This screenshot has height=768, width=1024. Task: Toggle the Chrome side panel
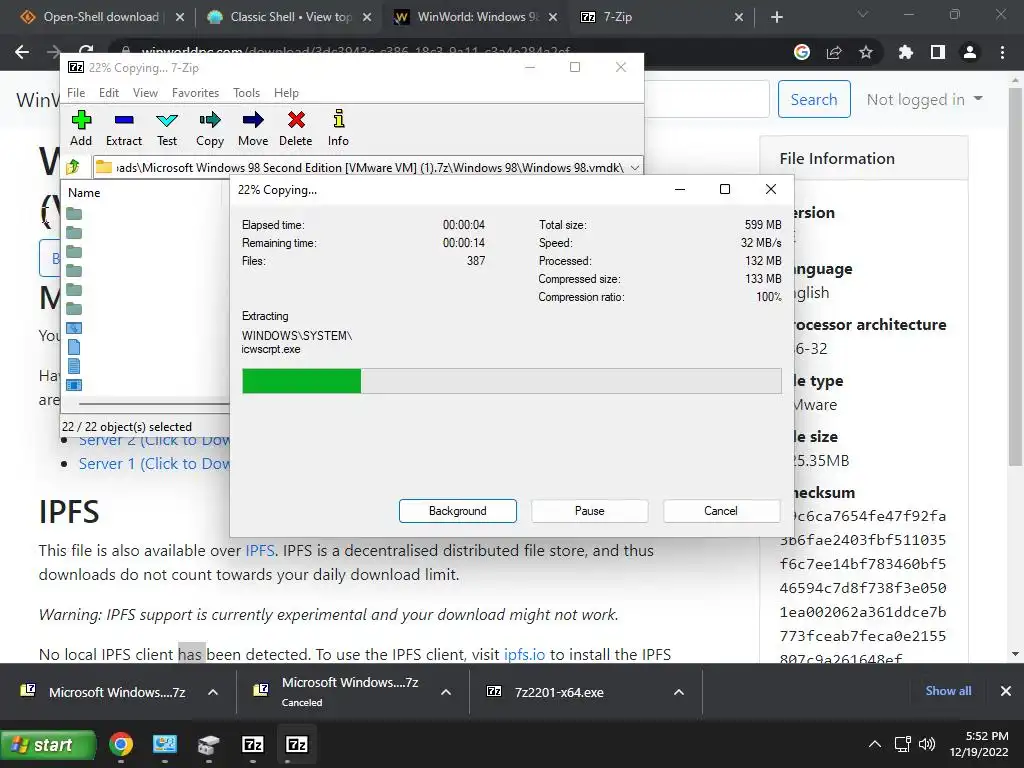[938, 52]
